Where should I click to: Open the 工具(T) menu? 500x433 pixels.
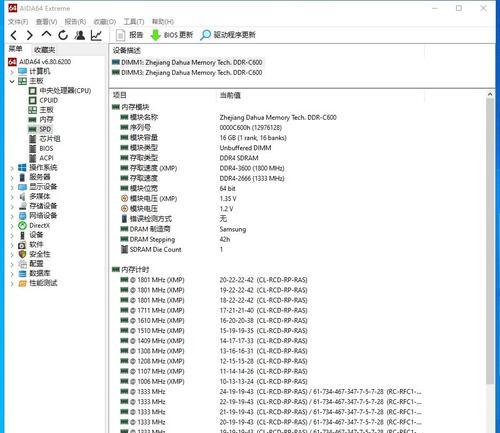134,22
